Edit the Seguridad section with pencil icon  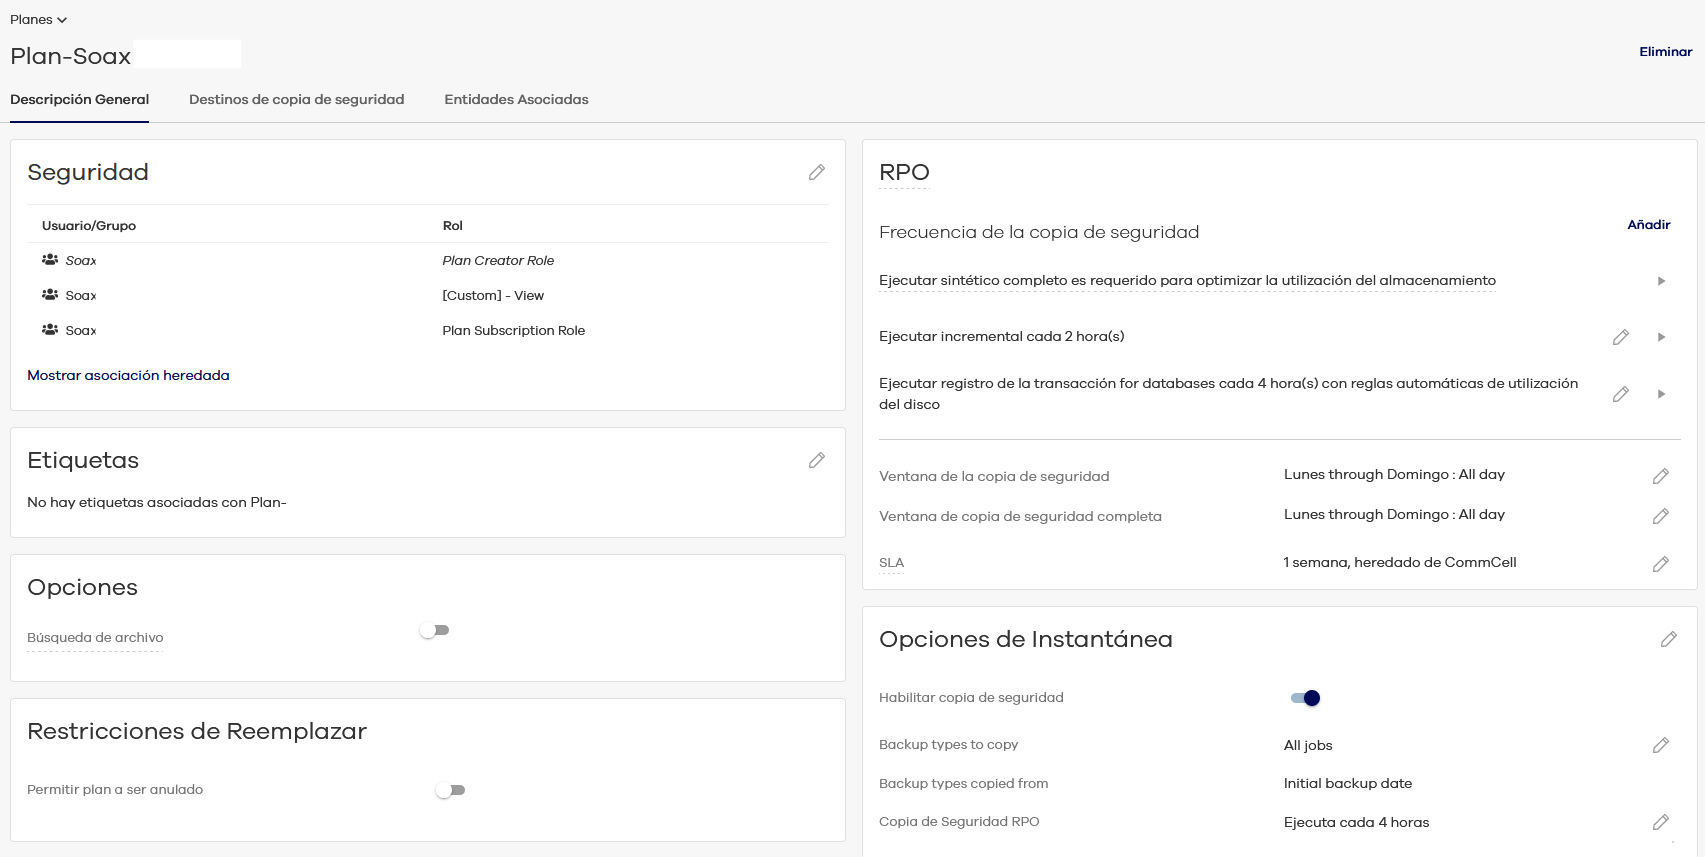(x=816, y=172)
